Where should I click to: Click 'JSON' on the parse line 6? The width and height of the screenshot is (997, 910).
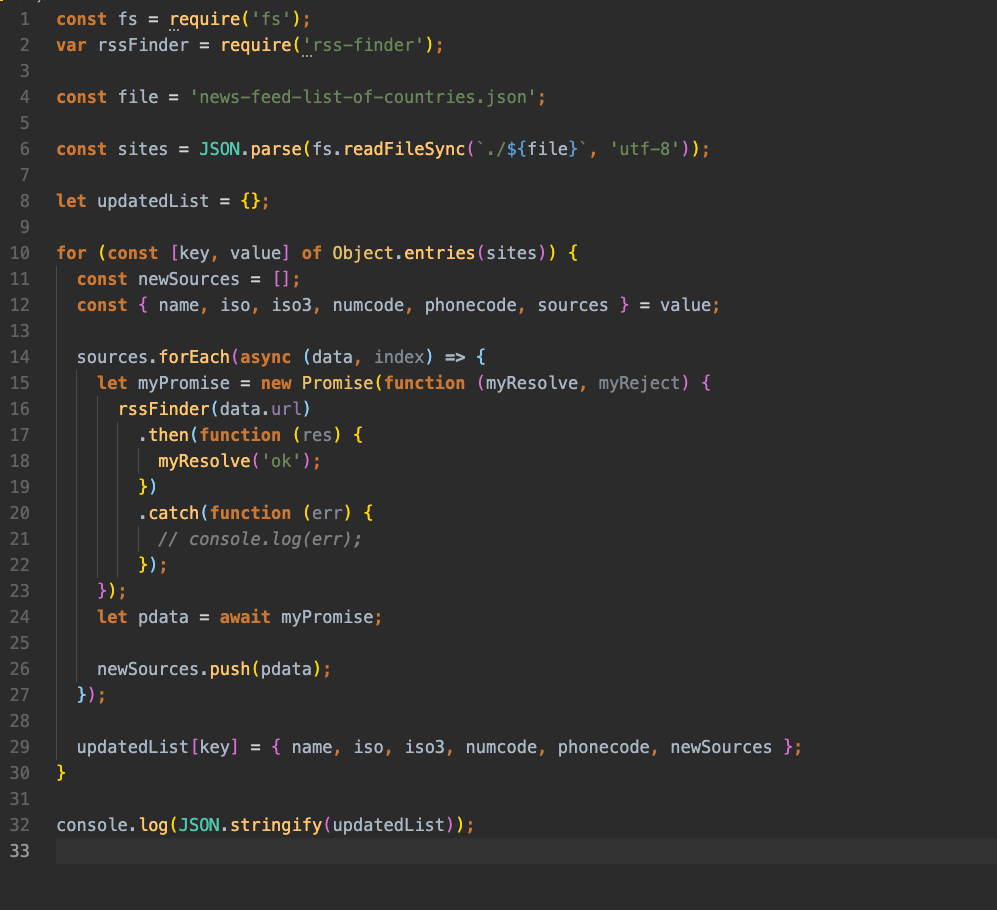[x=219, y=149]
